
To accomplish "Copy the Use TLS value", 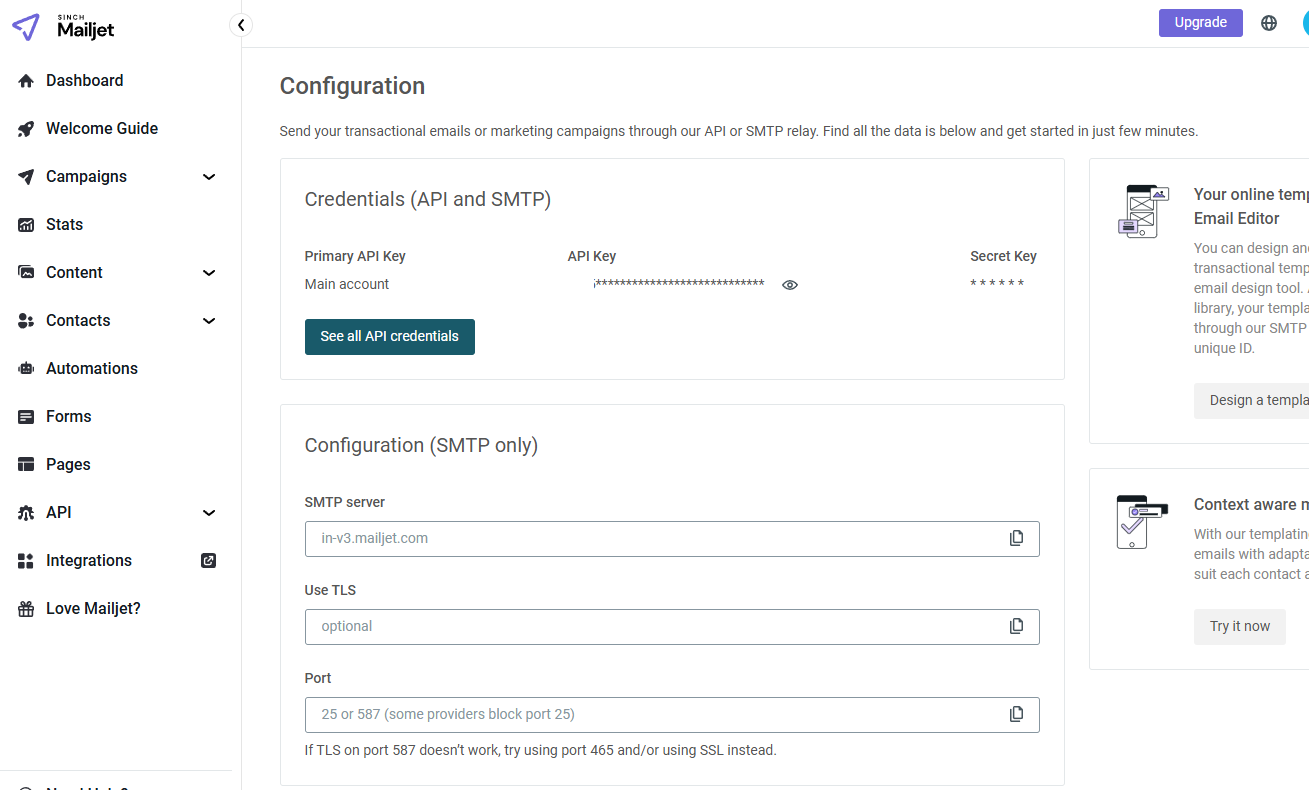I will pos(1016,626).
